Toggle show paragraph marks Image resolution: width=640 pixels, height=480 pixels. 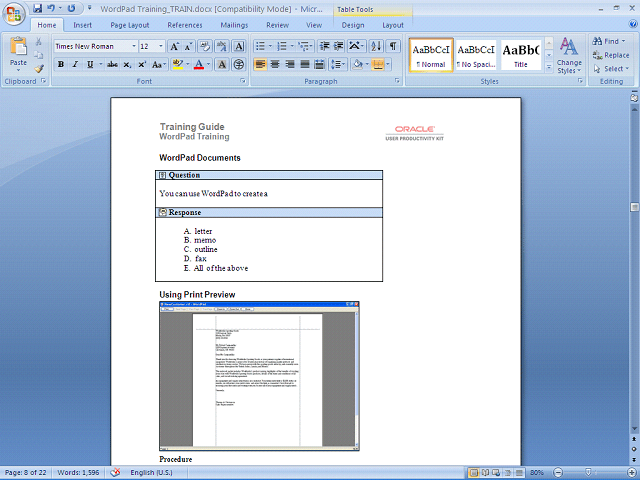tap(393, 46)
